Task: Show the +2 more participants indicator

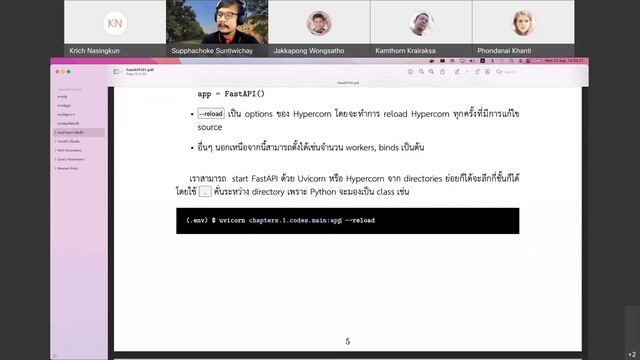Action: (632, 354)
